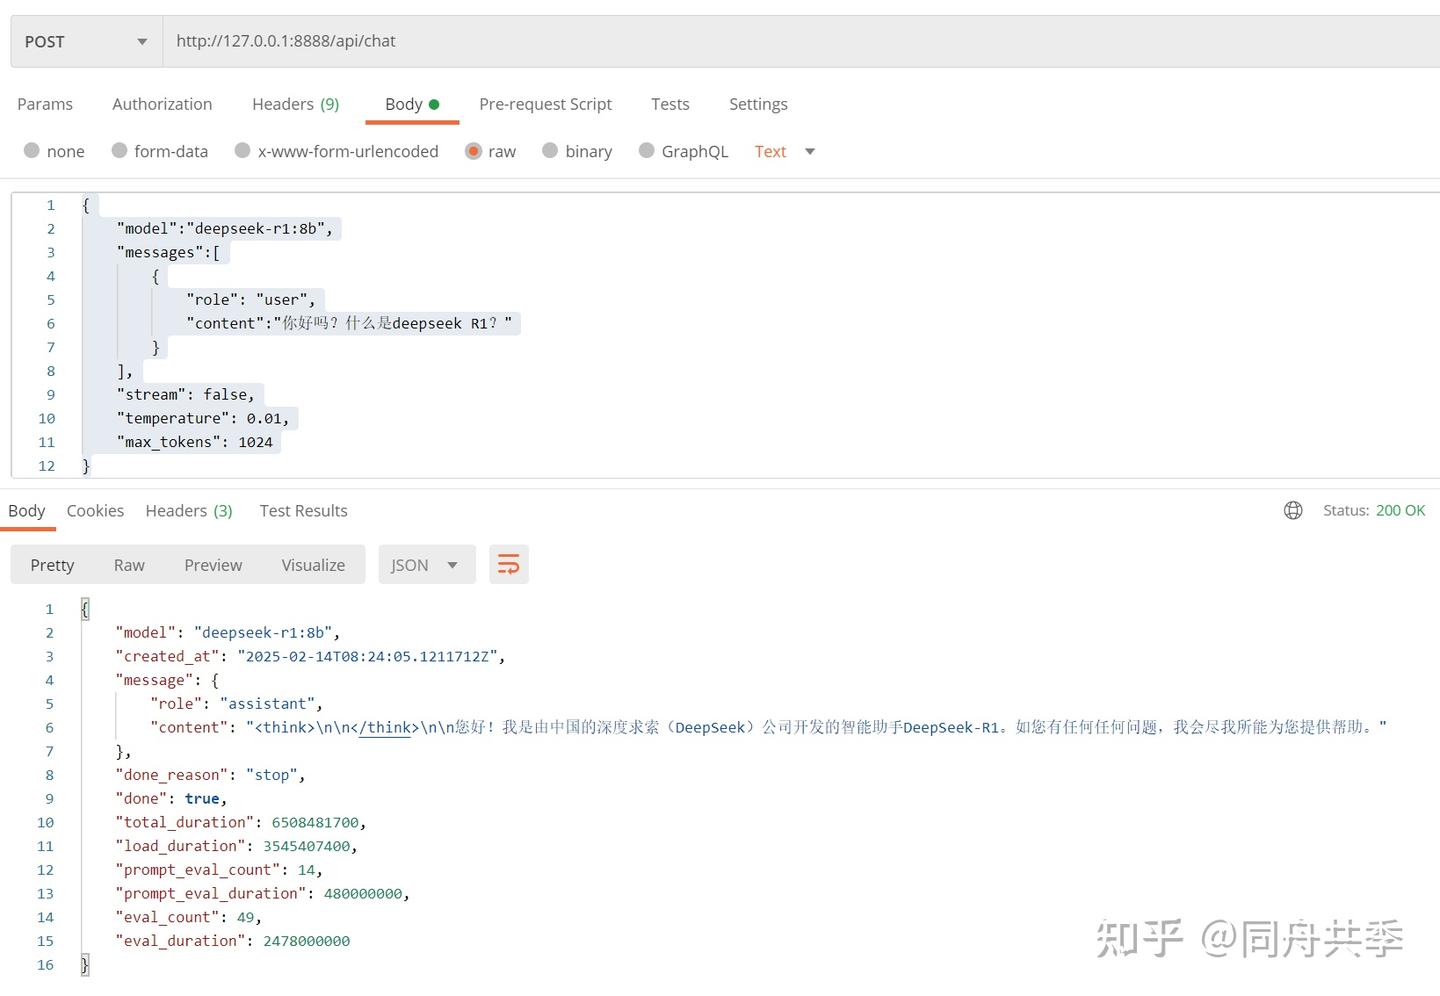The height and width of the screenshot is (996, 1440).
Task: Click the "prompt_eval_count": 14 line
Action: [x=219, y=870]
